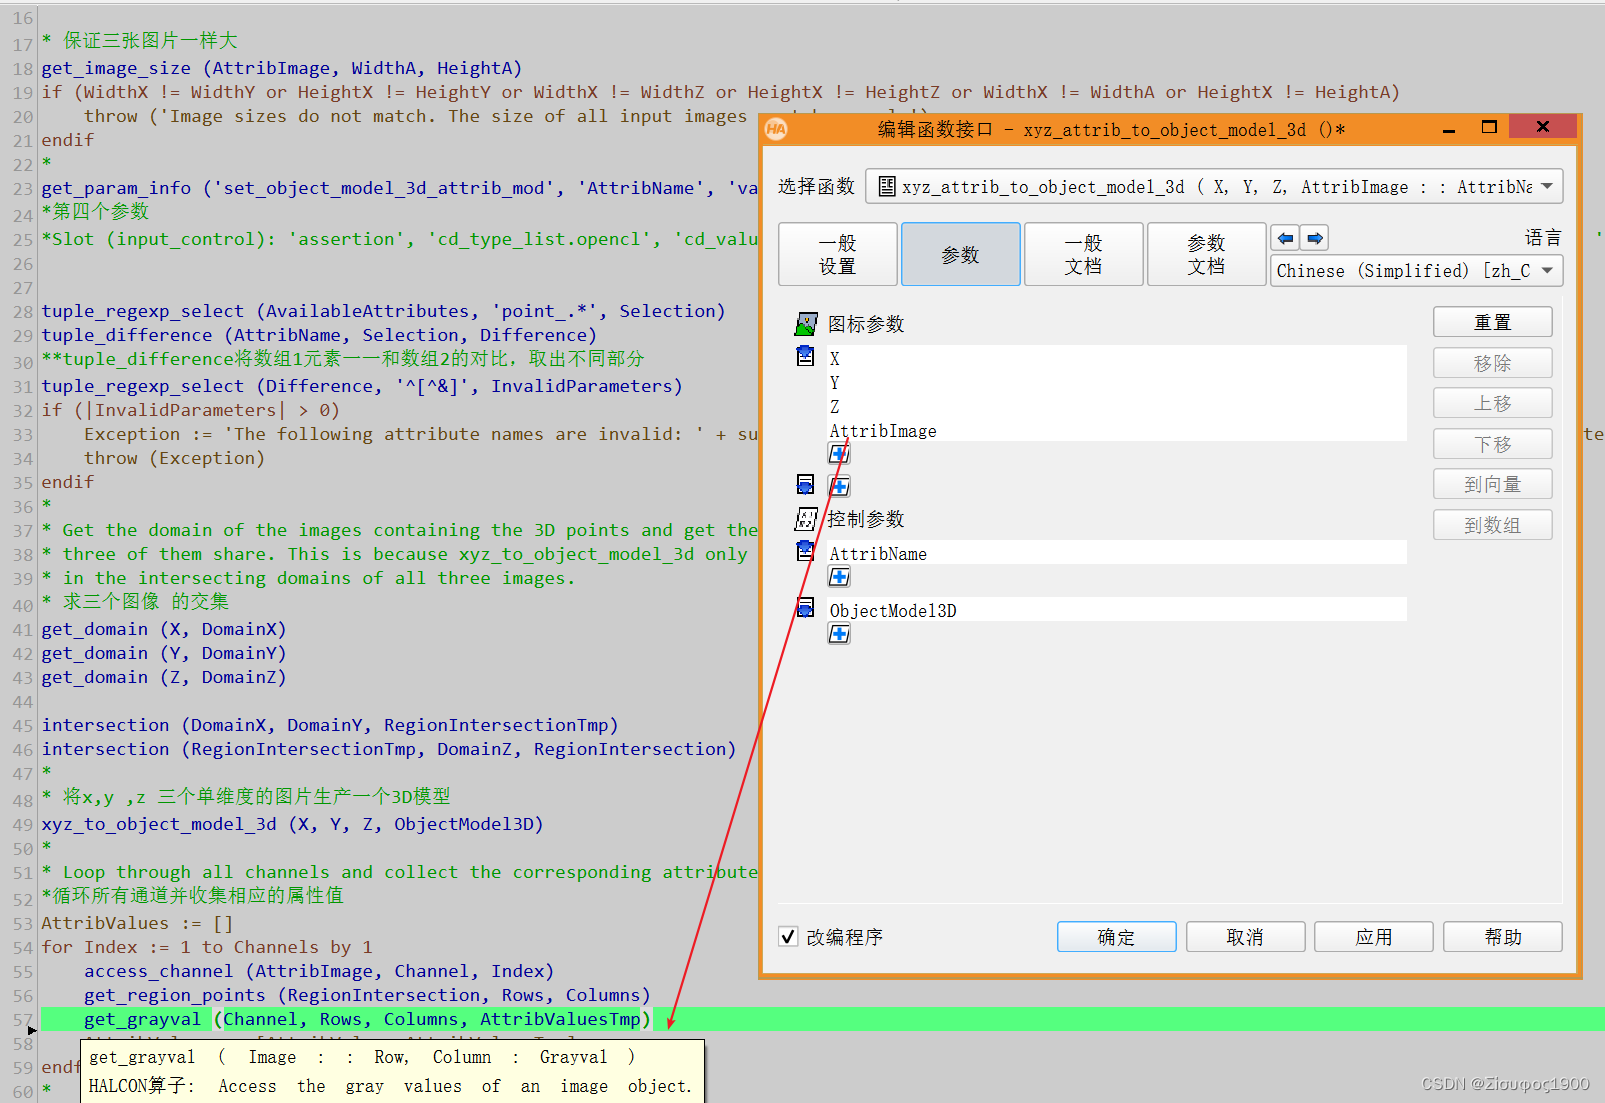Close the 编辑函数接口 dialog

point(1543,126)
